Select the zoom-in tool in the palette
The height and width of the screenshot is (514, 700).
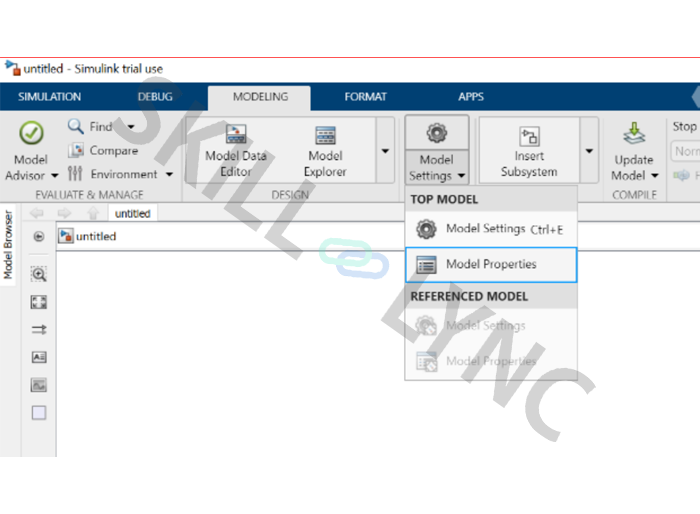[39, 274]
